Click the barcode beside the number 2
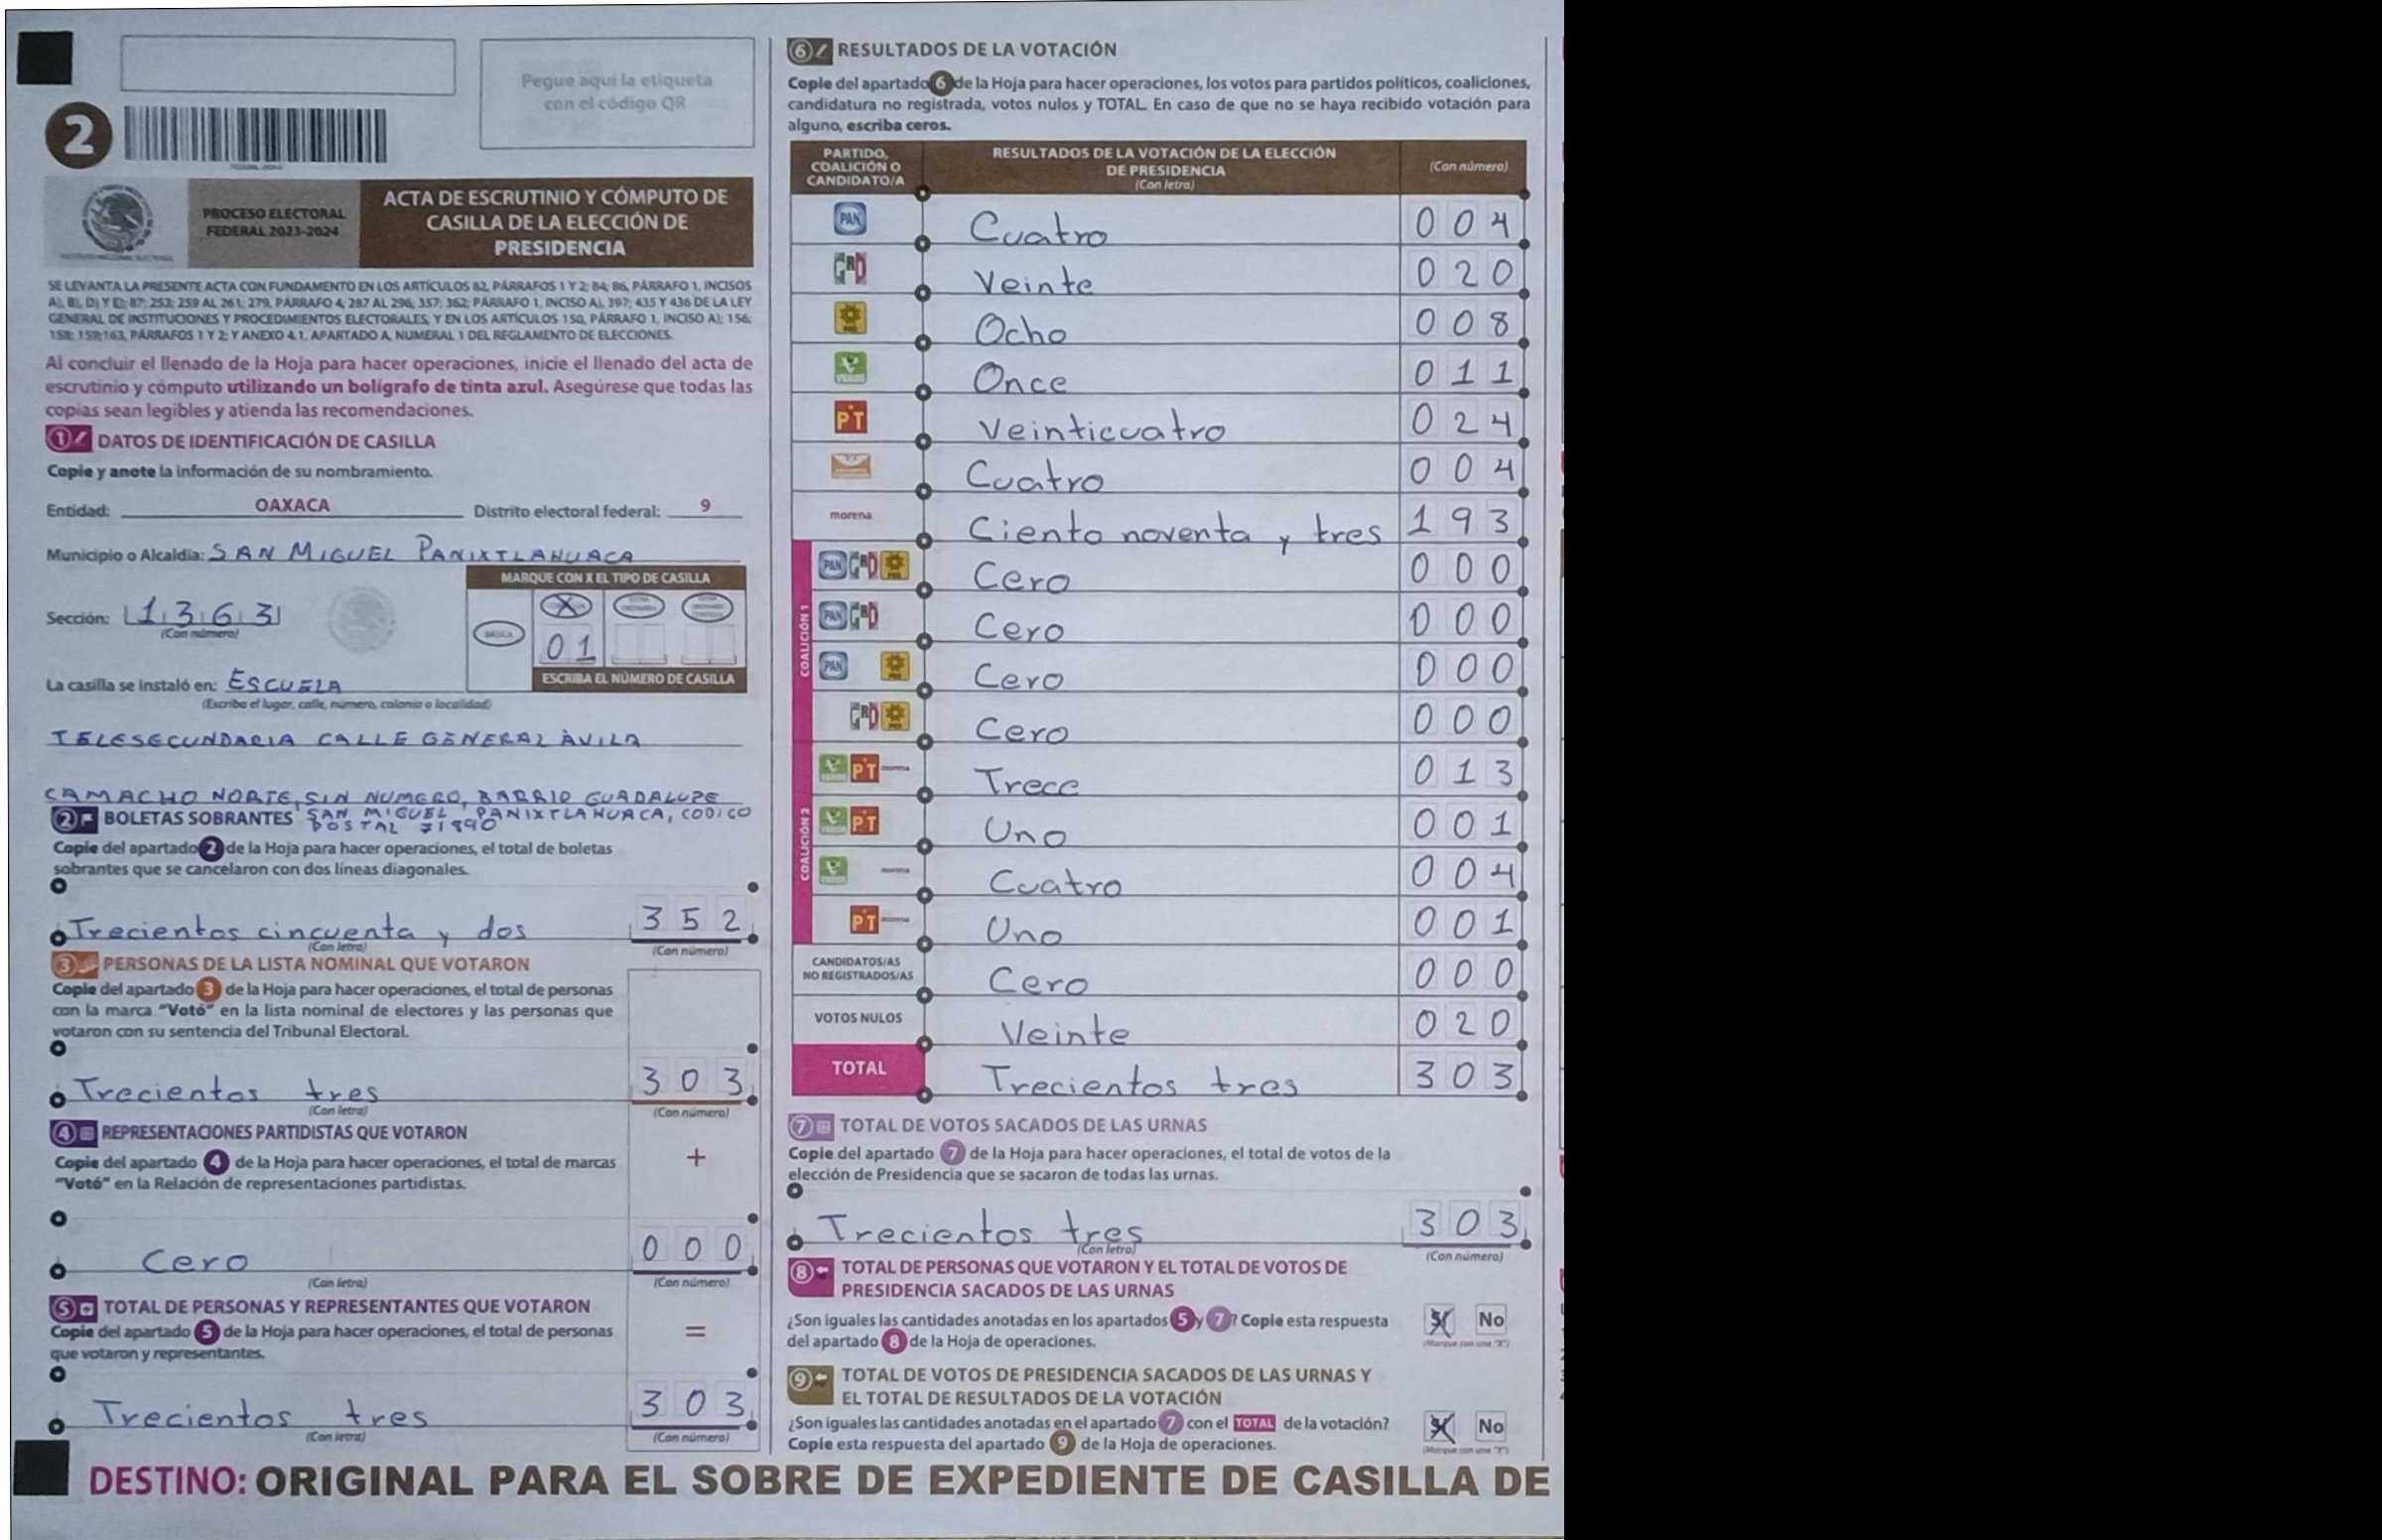The height and width of the screenshot is (1540, 2382). click(256, 137)
